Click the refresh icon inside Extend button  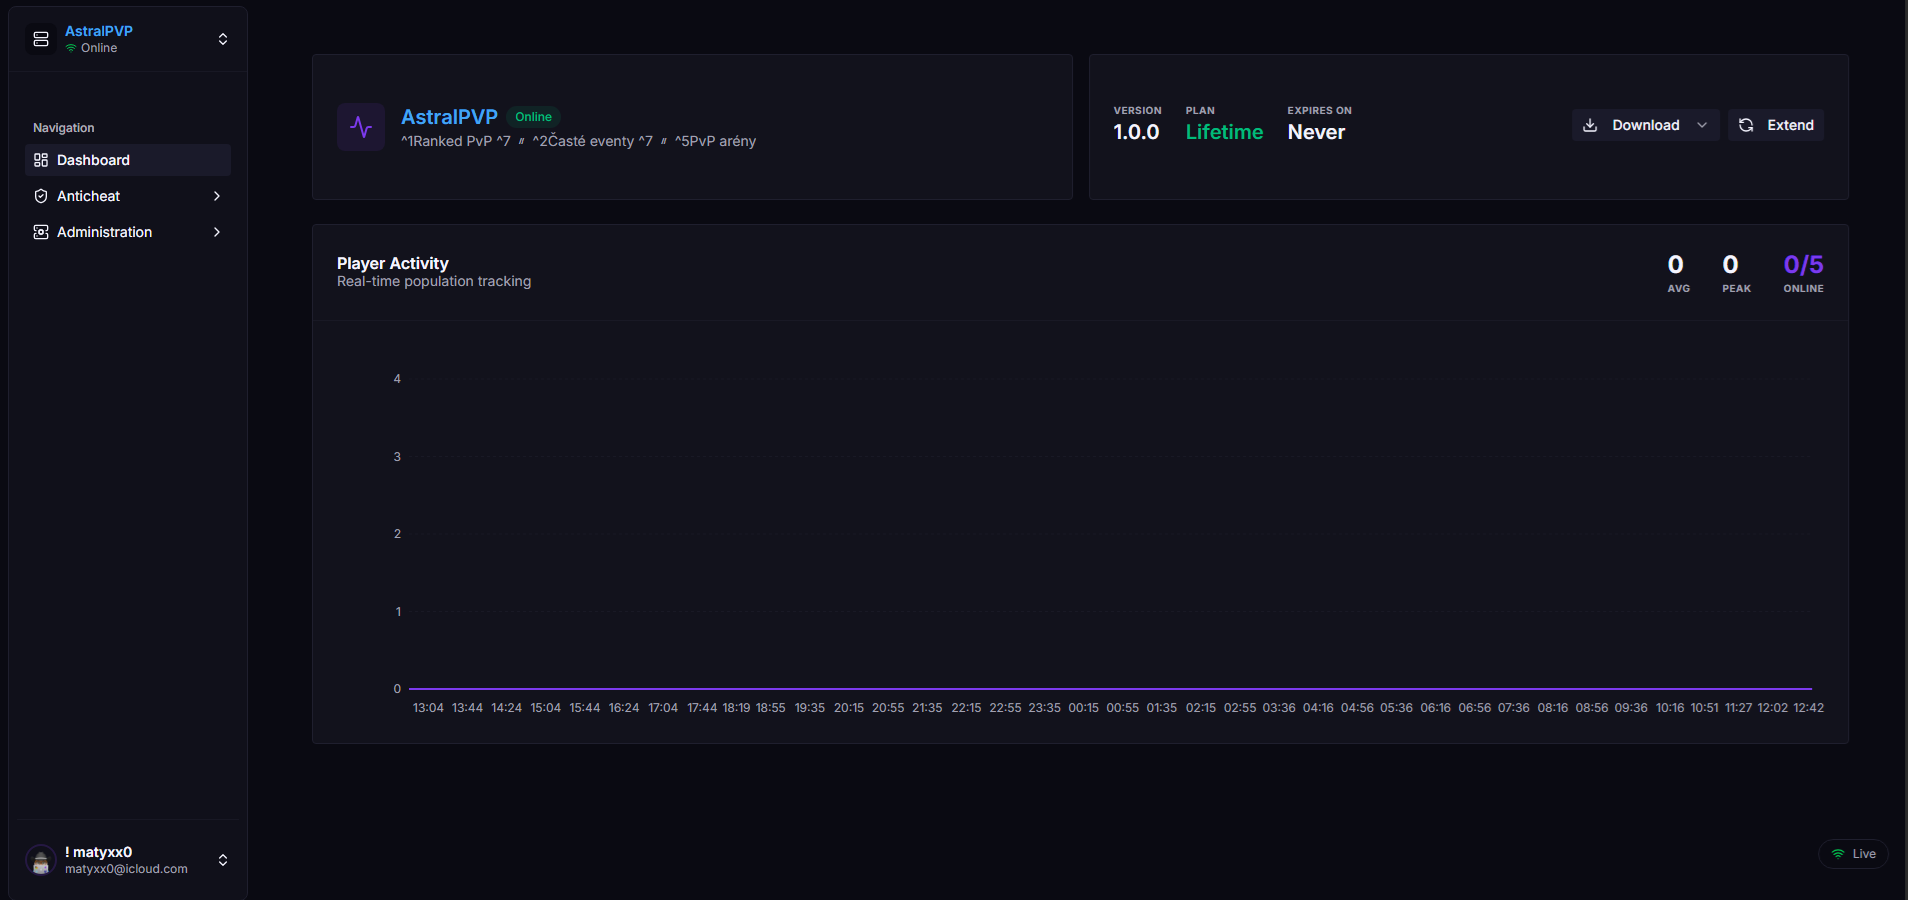click(1746, 125)
